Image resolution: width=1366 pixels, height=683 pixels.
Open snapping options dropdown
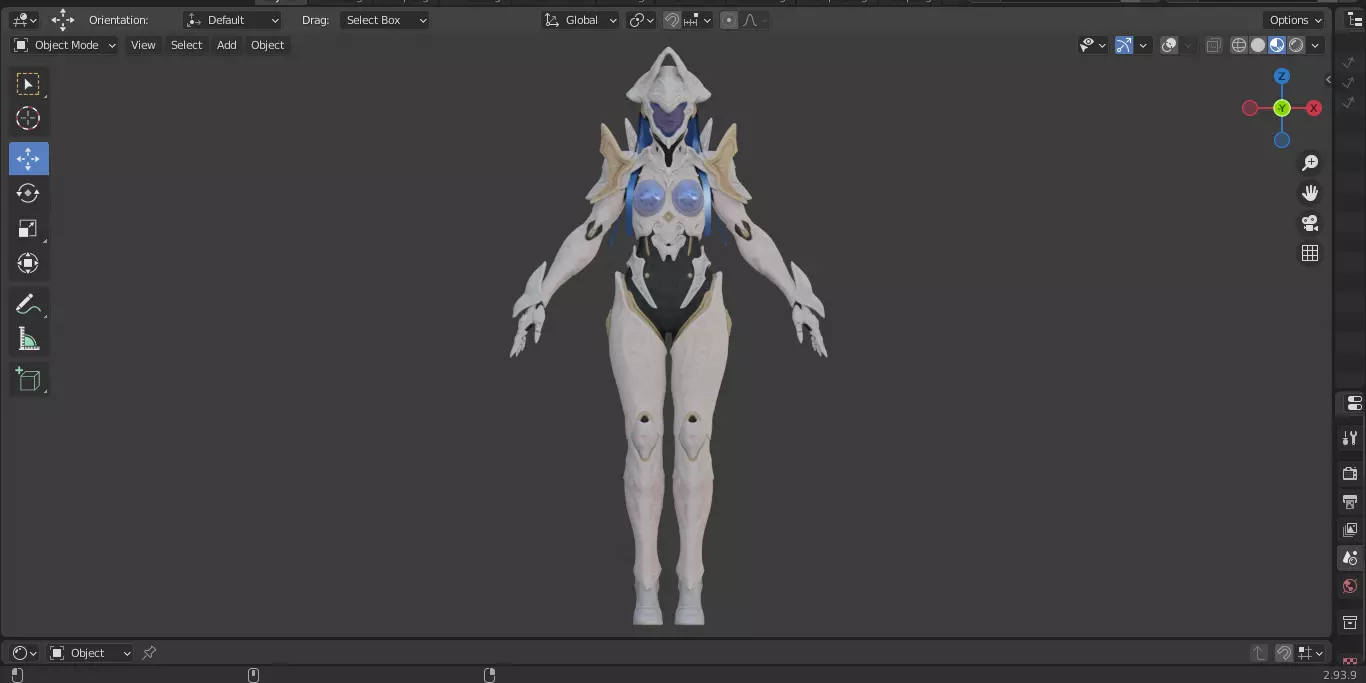point(698,20)
